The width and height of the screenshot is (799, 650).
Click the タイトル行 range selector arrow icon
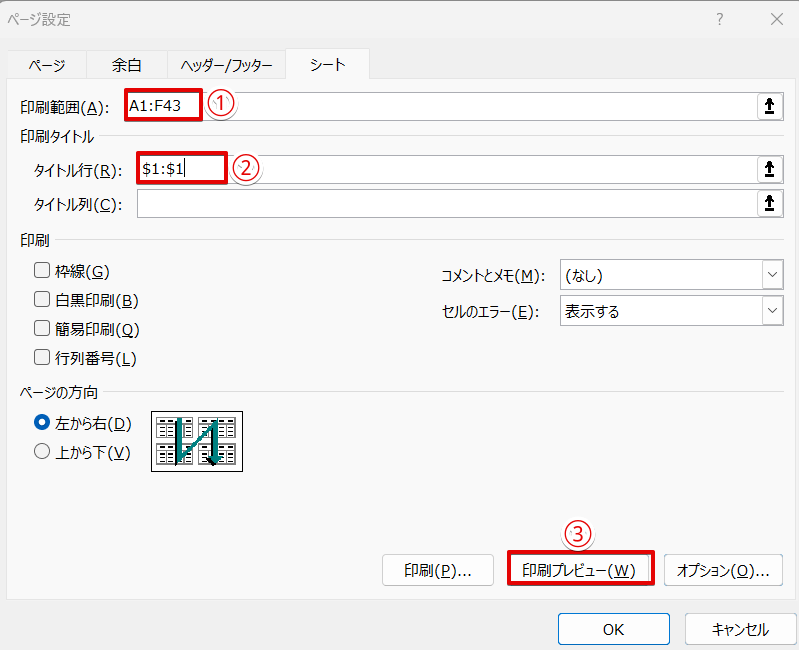point(769,169)
